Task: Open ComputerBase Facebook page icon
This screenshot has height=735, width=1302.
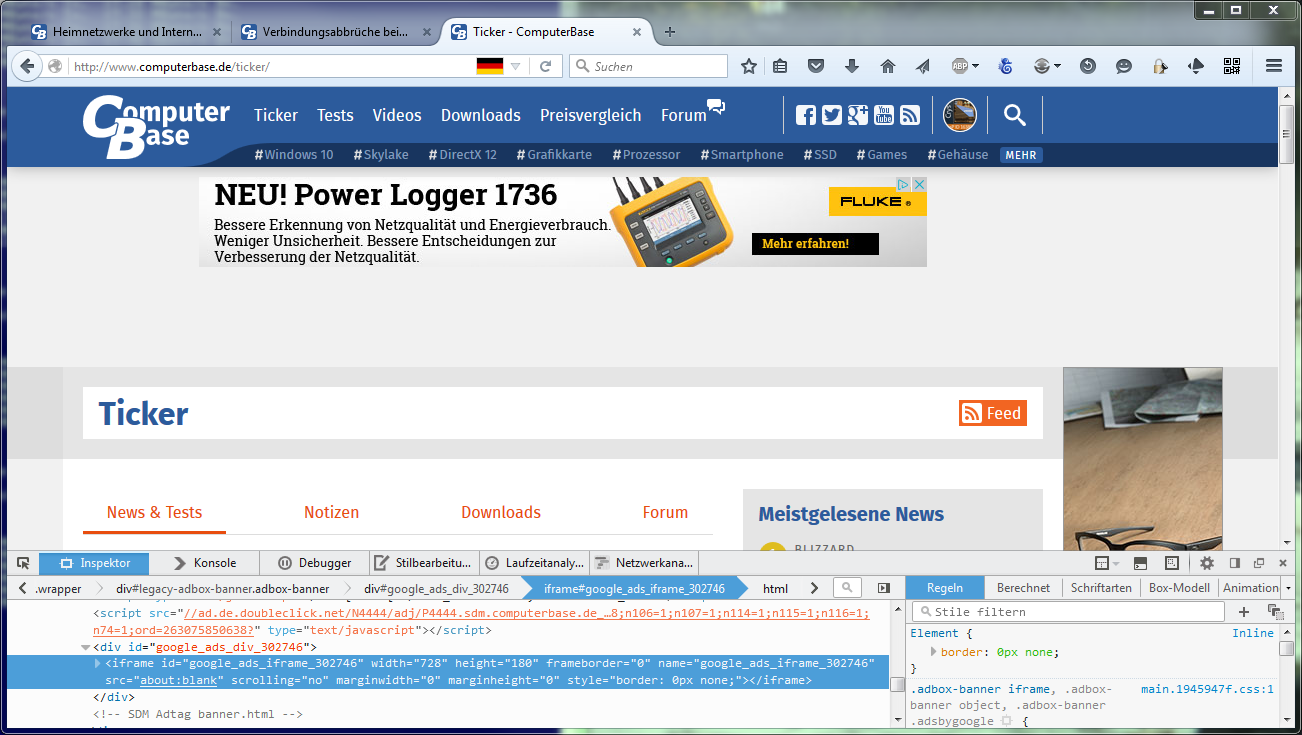Action: [805, 115]
